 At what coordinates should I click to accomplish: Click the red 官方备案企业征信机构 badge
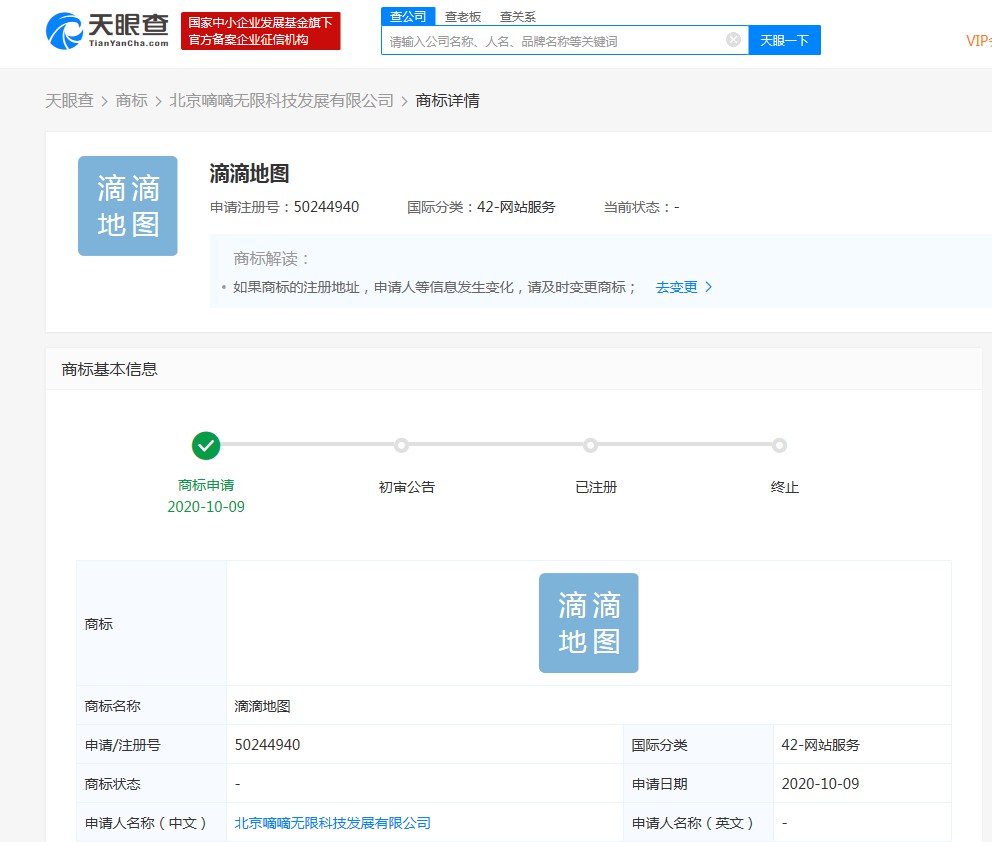coord(261,30)
